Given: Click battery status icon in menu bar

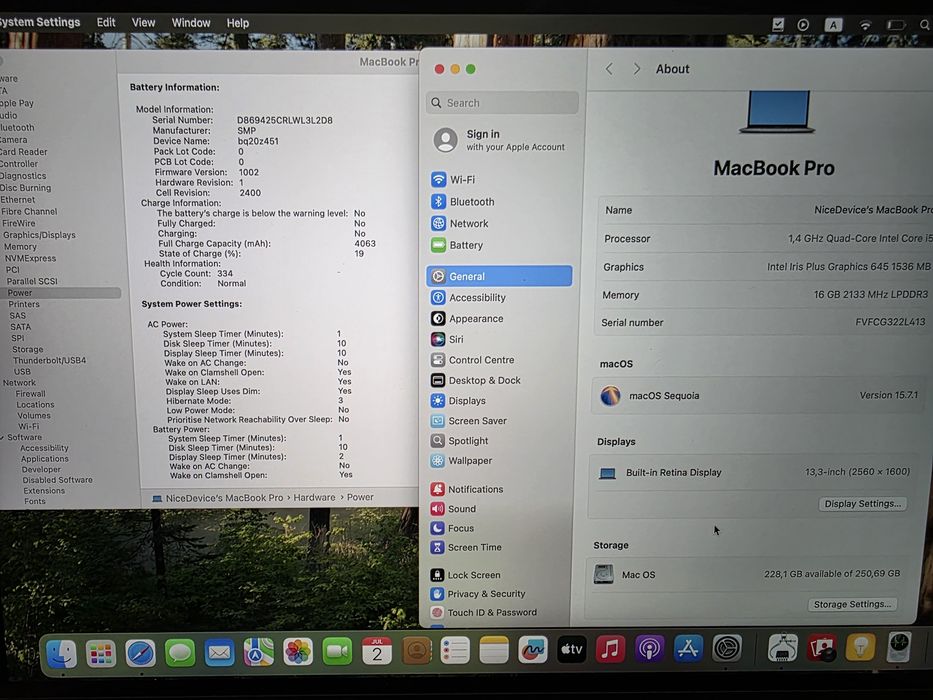Looking at the screenshot, I should pyautogui.click(x=896, y=24).
